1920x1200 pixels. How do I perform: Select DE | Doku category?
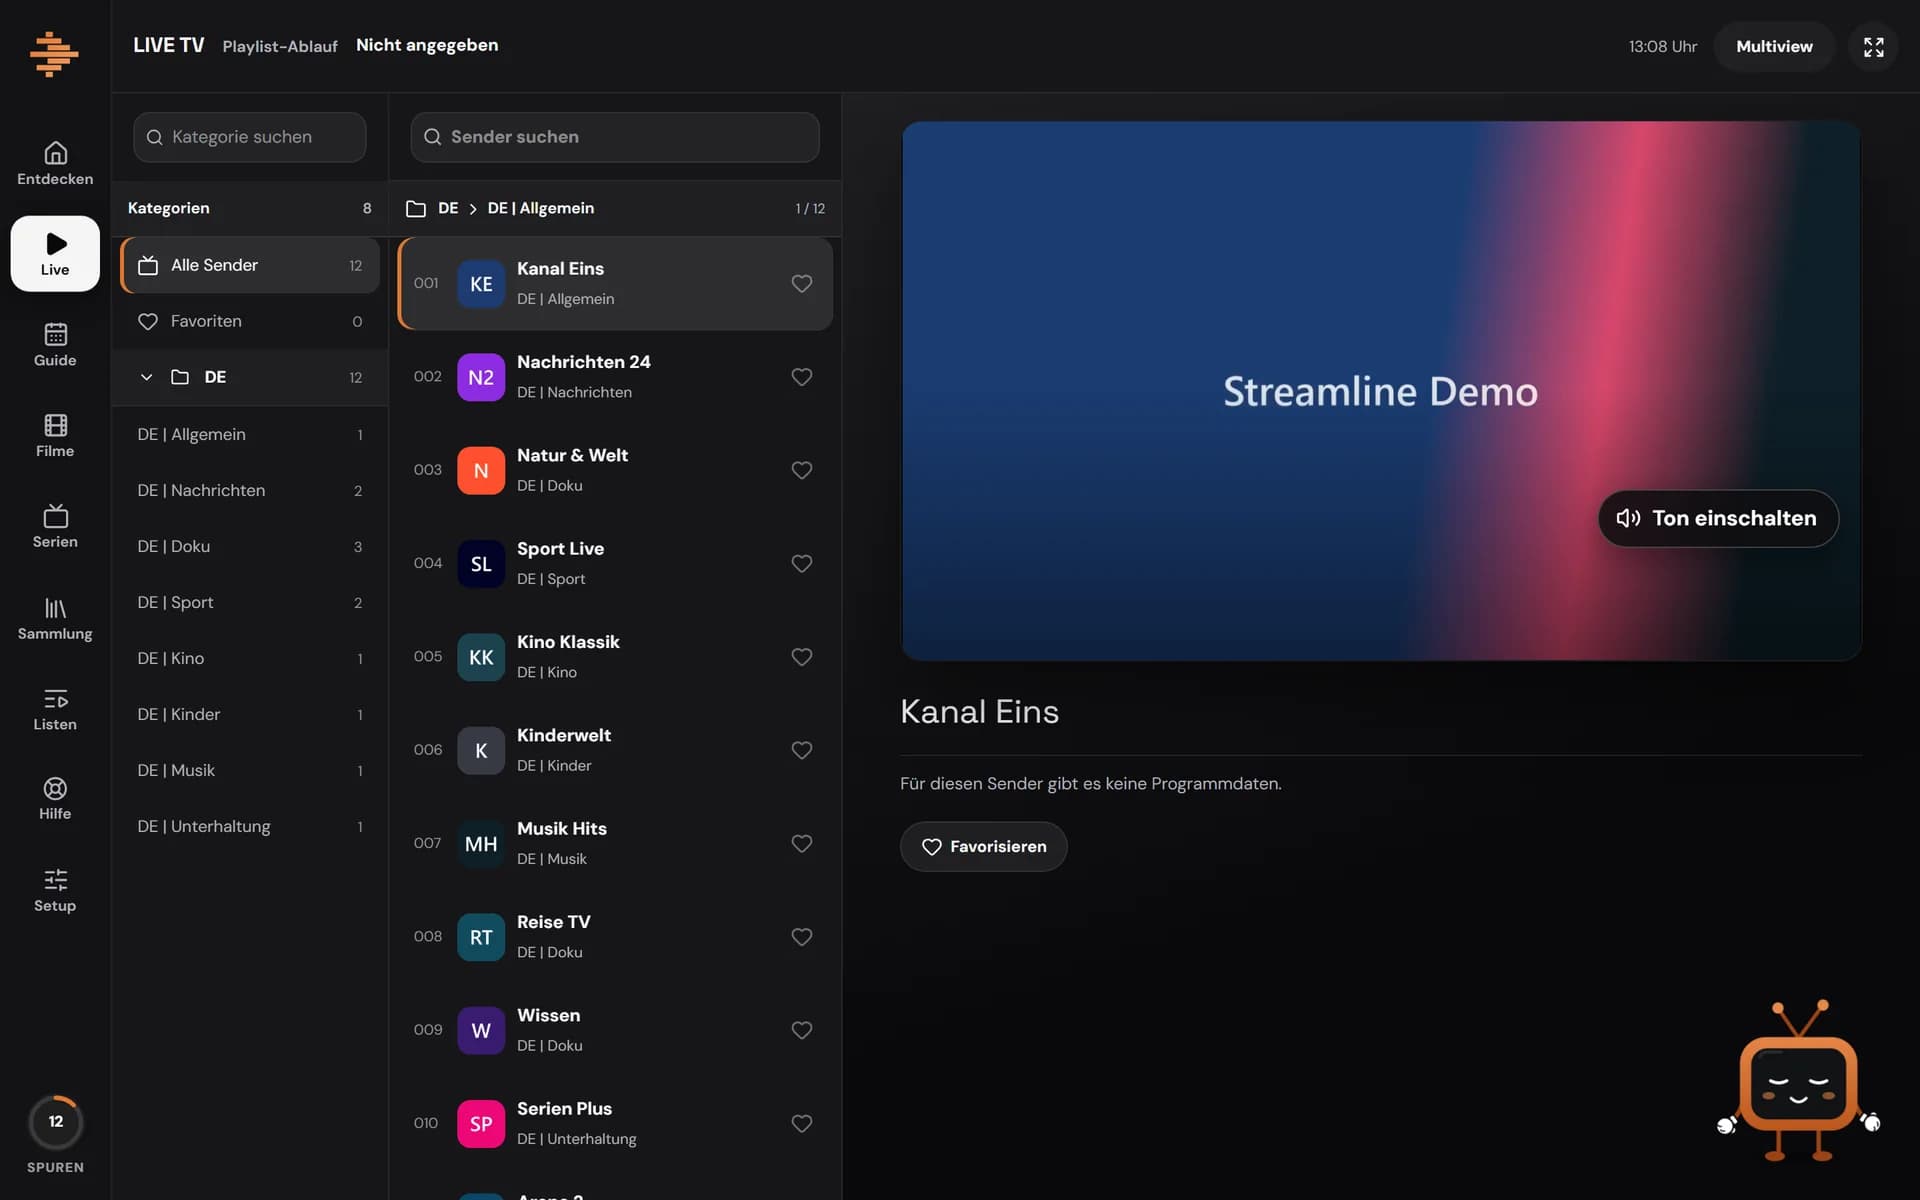point(250,546)
